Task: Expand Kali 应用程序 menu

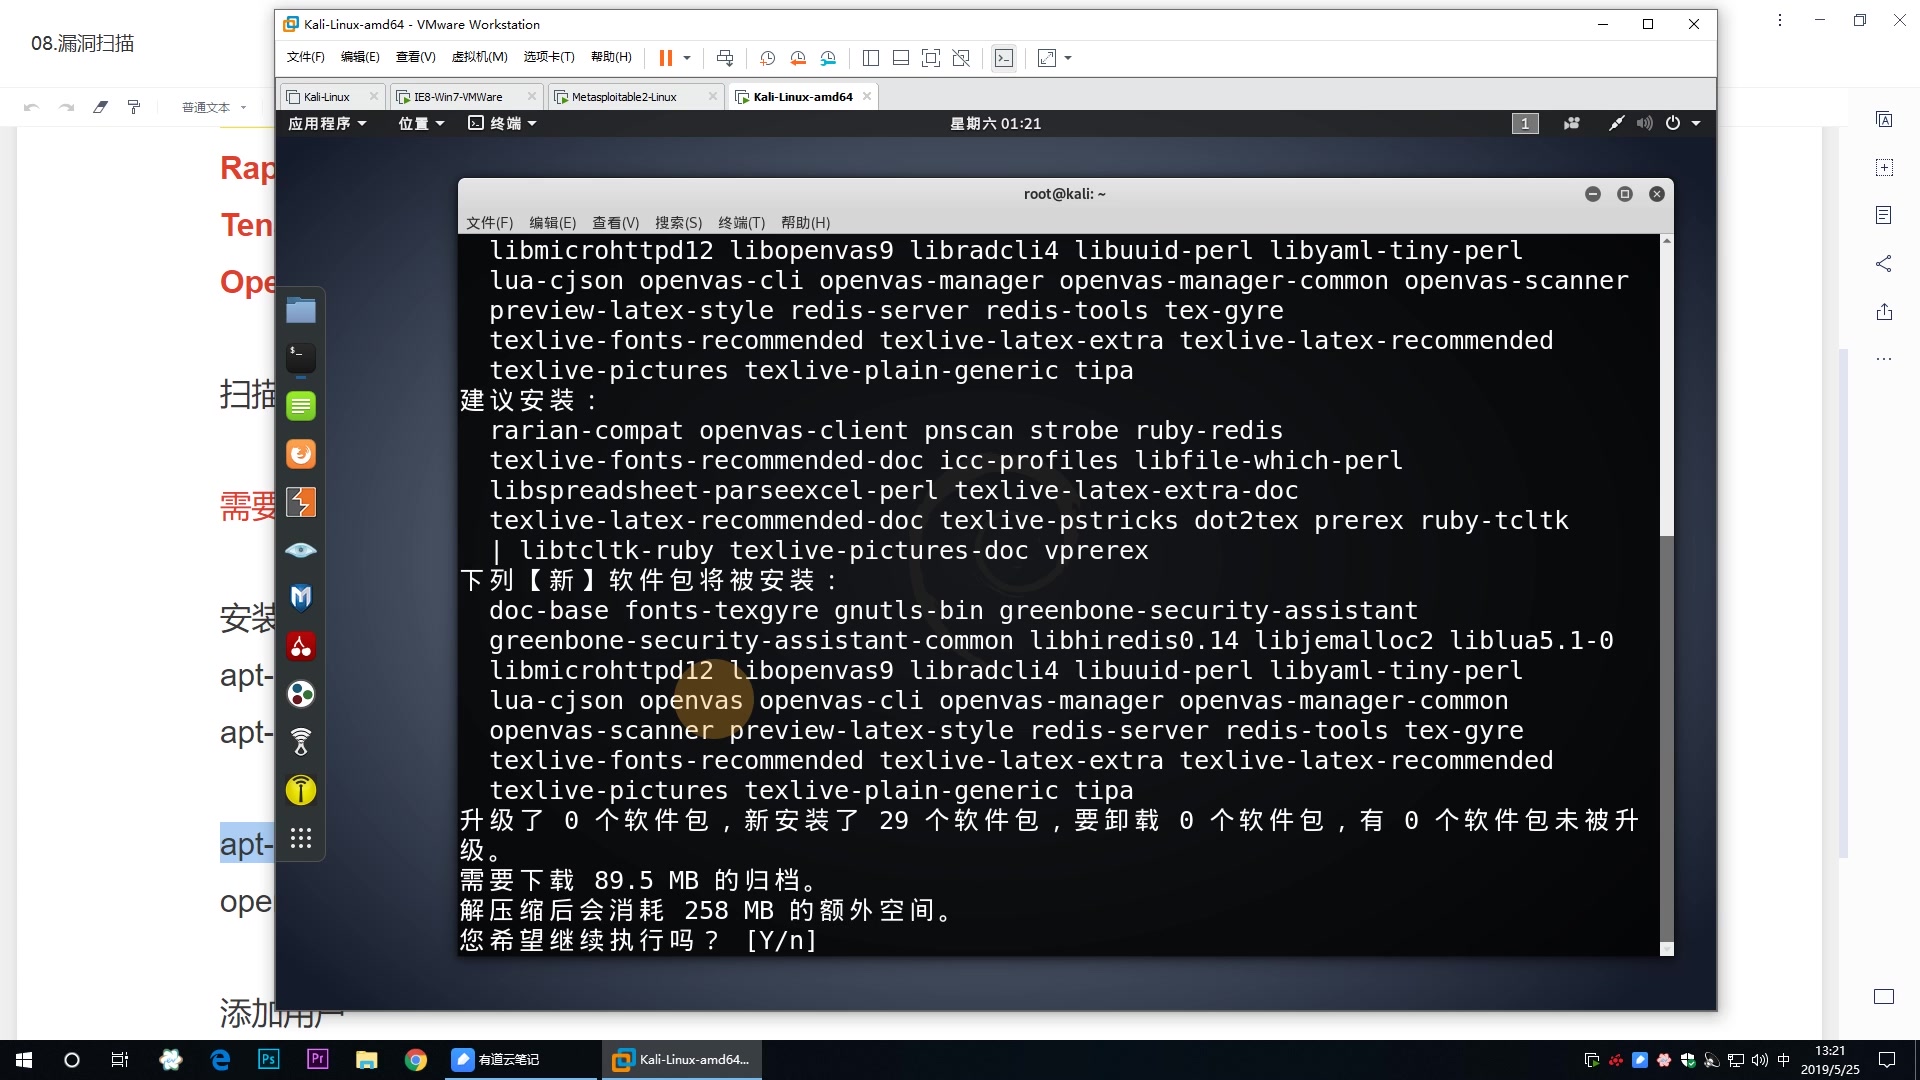Action: [327, 123]
